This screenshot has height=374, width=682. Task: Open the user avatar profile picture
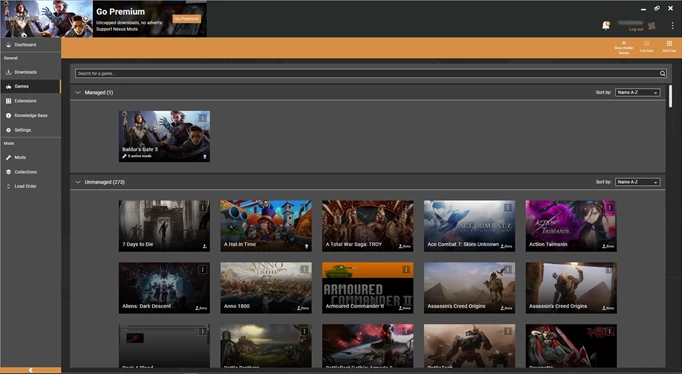coord(652,26)
